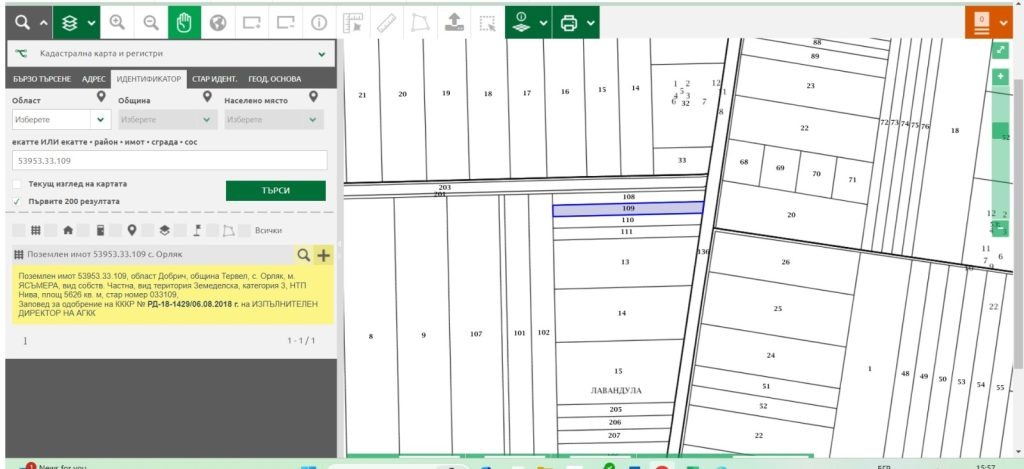Viewport: 1024px width, 469px height.
Task: Select the ruler measure distance tool
Action: pos(387,21)
